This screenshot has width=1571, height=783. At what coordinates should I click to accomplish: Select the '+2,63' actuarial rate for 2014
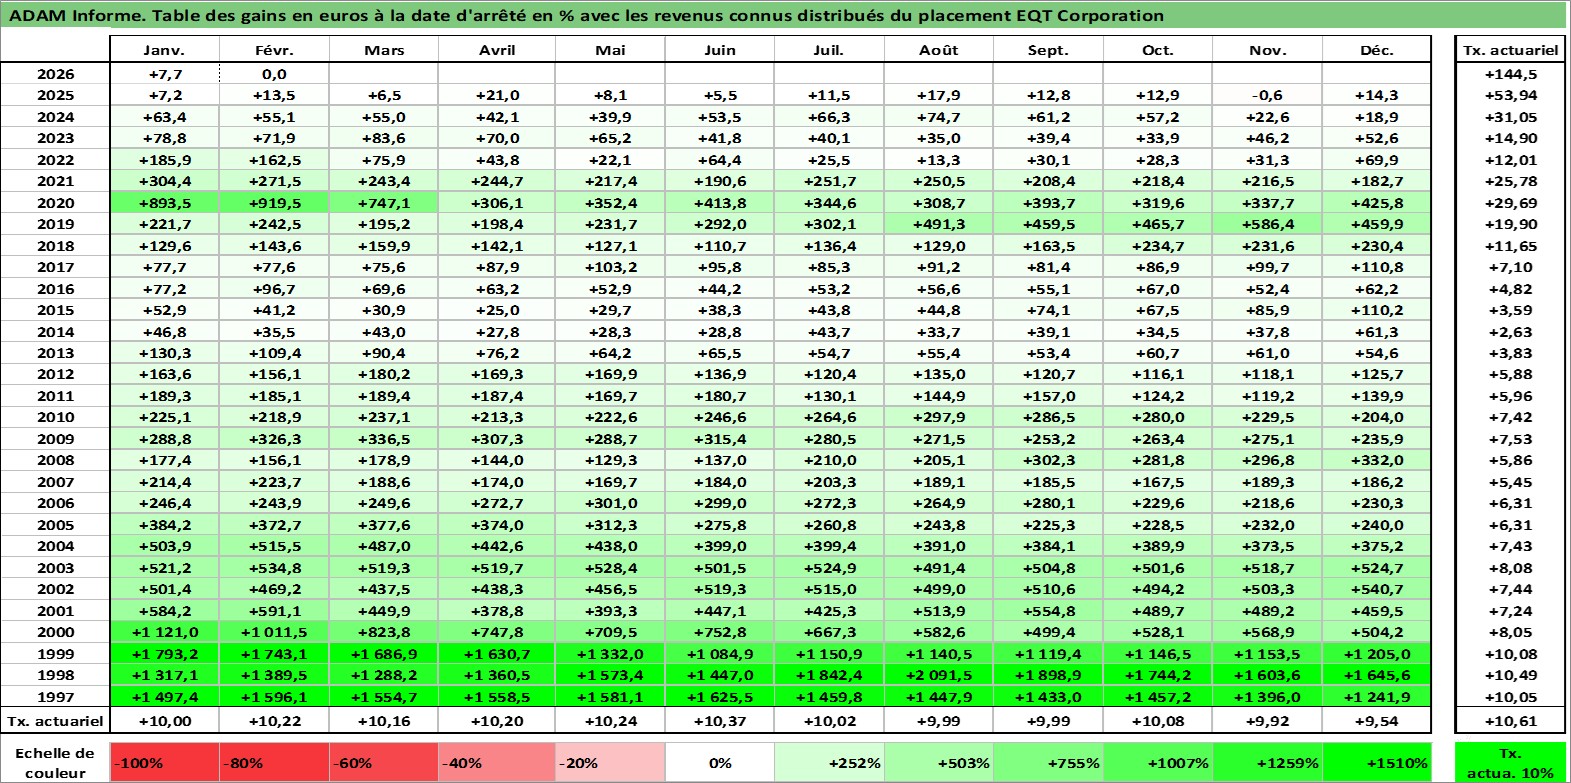point(1510,332)
